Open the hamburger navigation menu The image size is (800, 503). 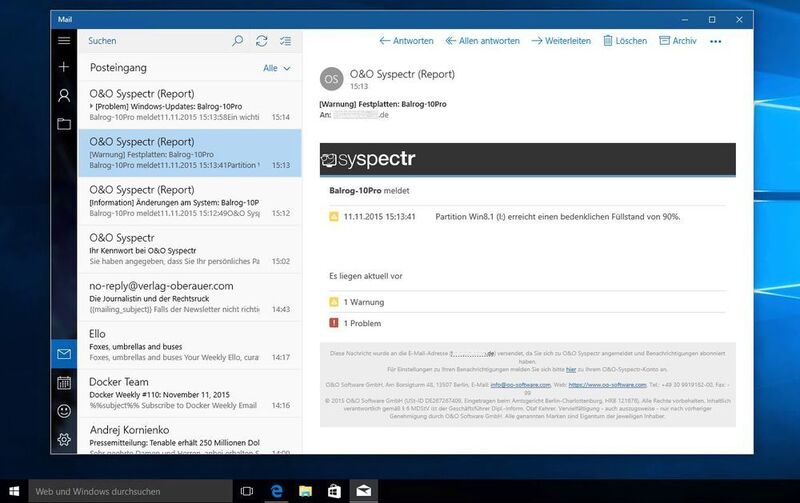(64, 40)
